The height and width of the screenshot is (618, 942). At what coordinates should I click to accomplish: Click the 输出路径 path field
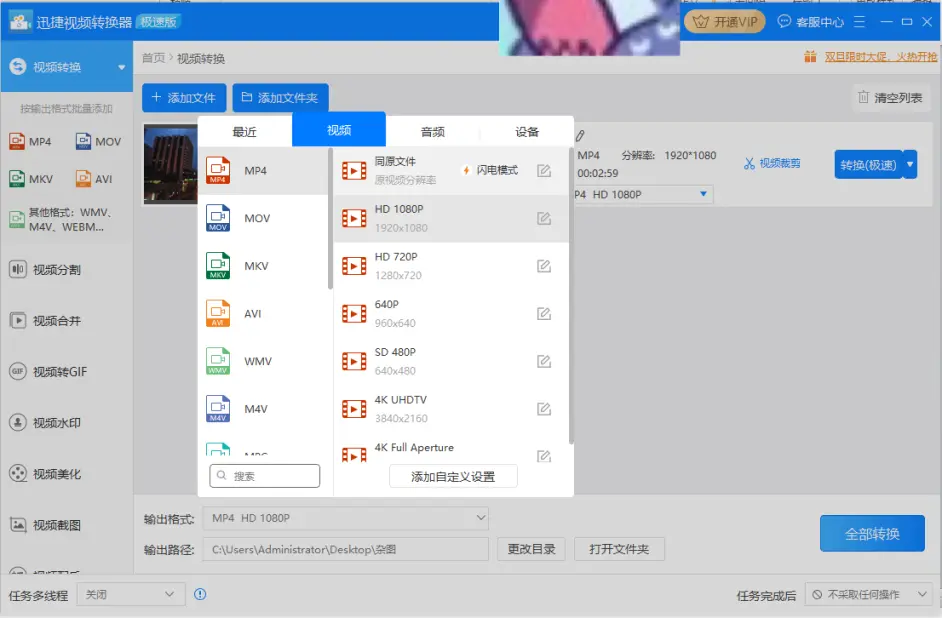tap(345, 549)
